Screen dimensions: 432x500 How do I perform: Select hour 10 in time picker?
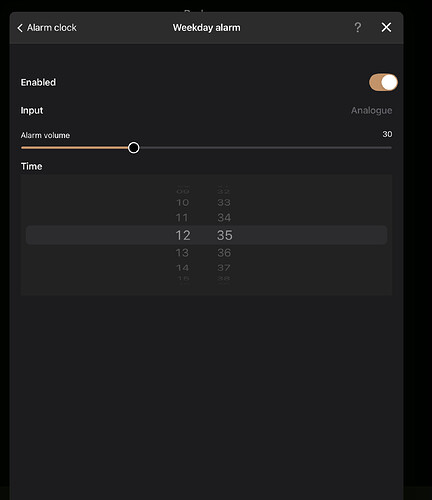point(183,202)
